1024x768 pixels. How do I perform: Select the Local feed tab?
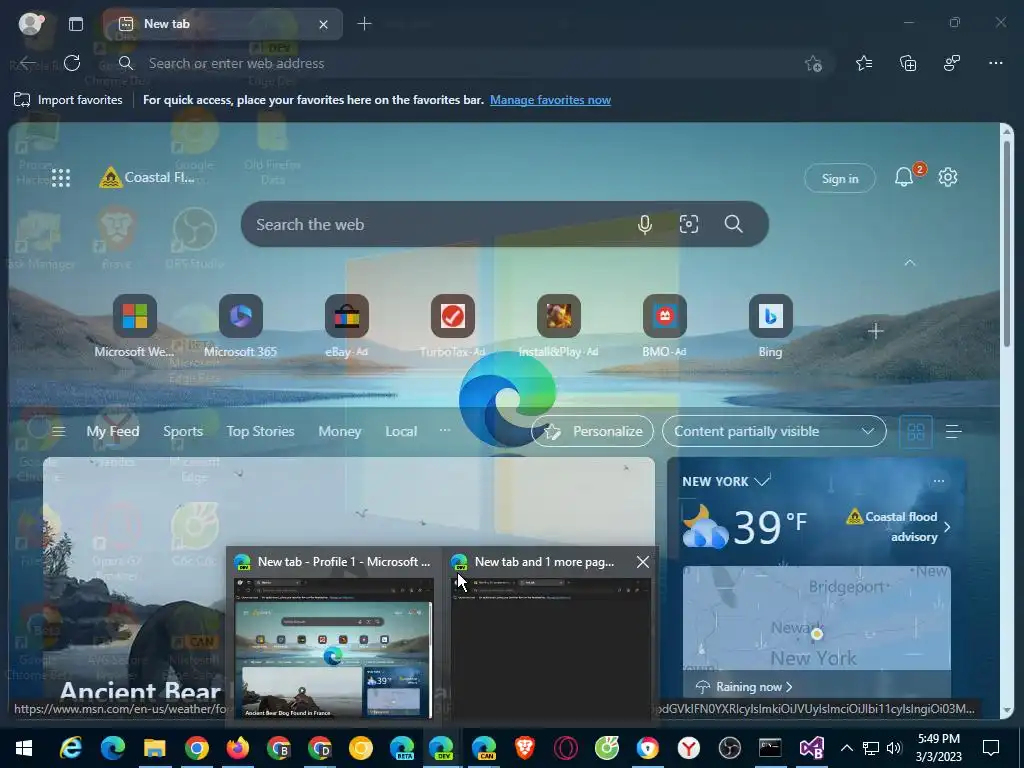[x=401, y=432]
